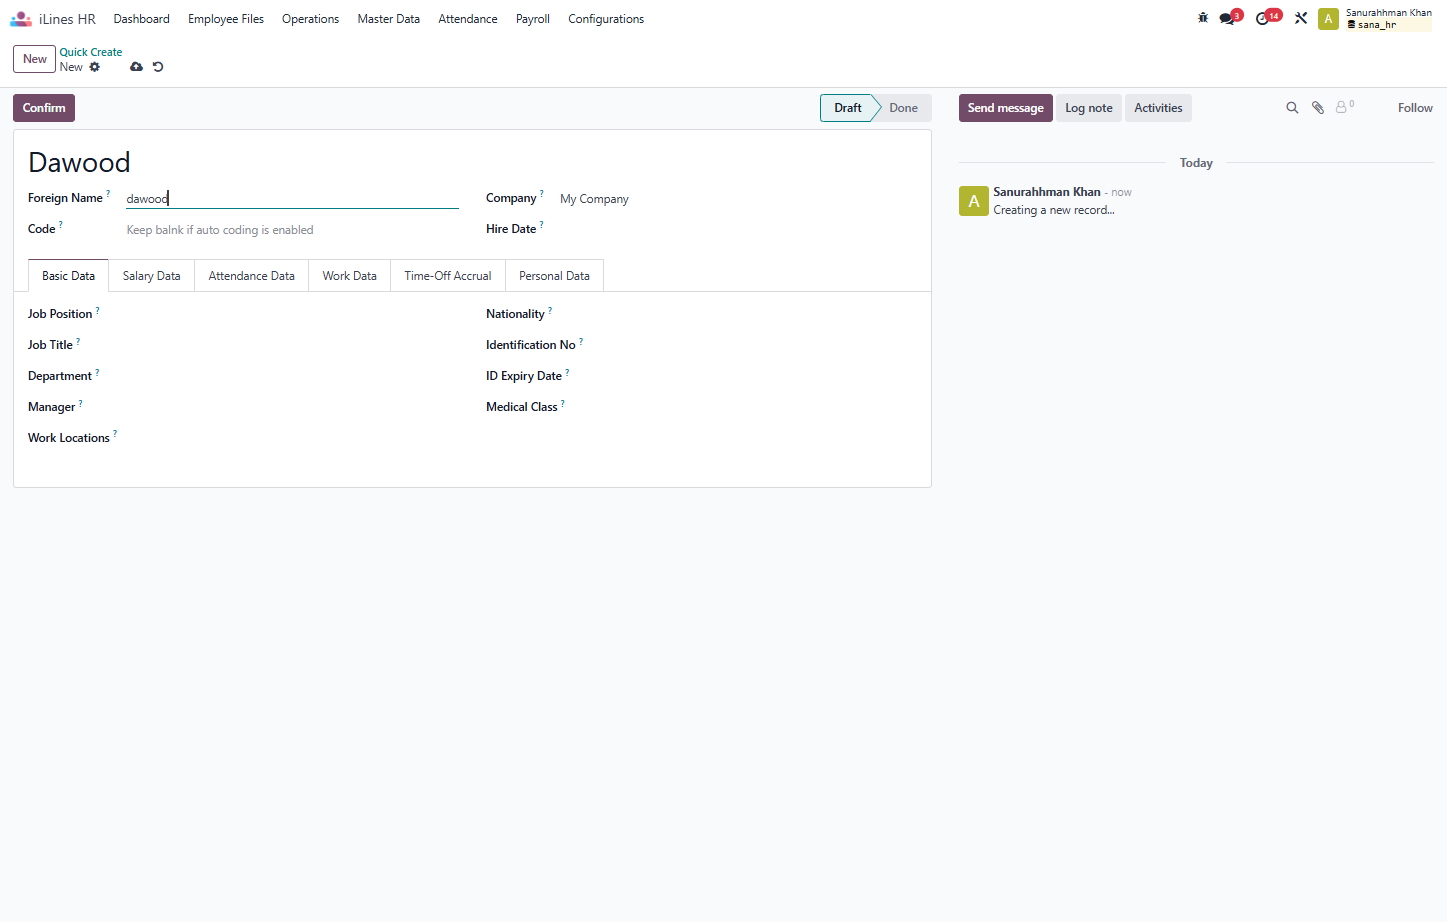Open attachments using the paperclip icon

point(1318,108)
